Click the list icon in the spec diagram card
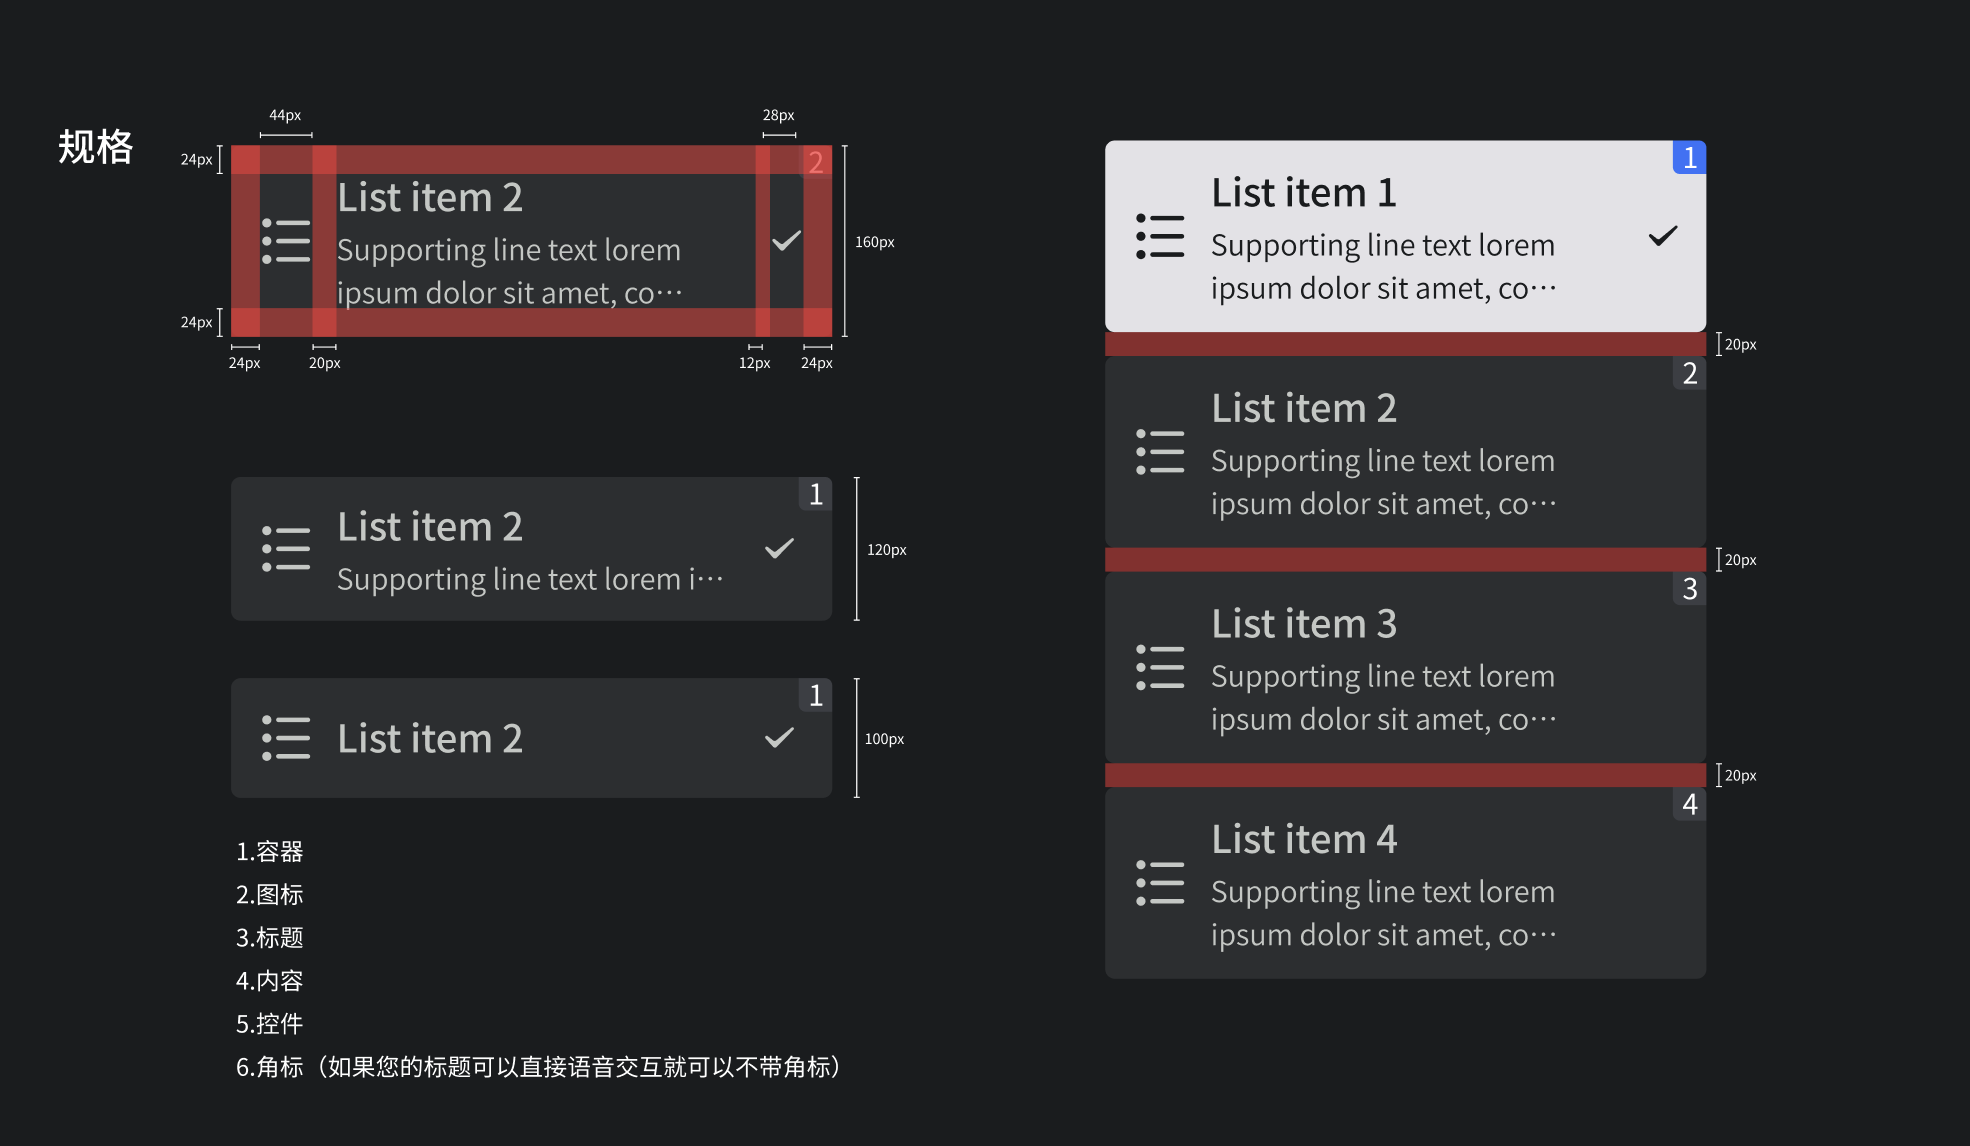 click(286, 241)
